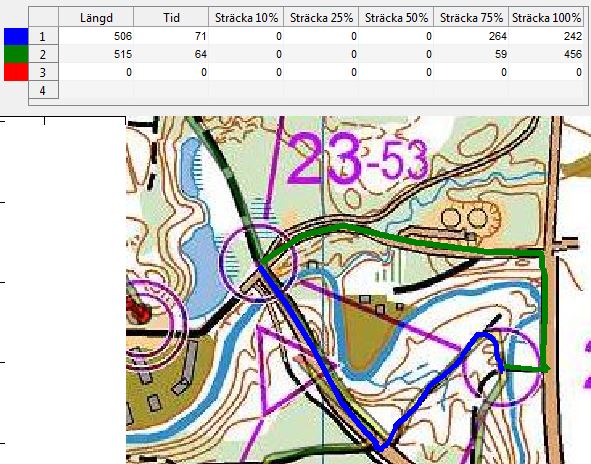Select row header 1

43,36
